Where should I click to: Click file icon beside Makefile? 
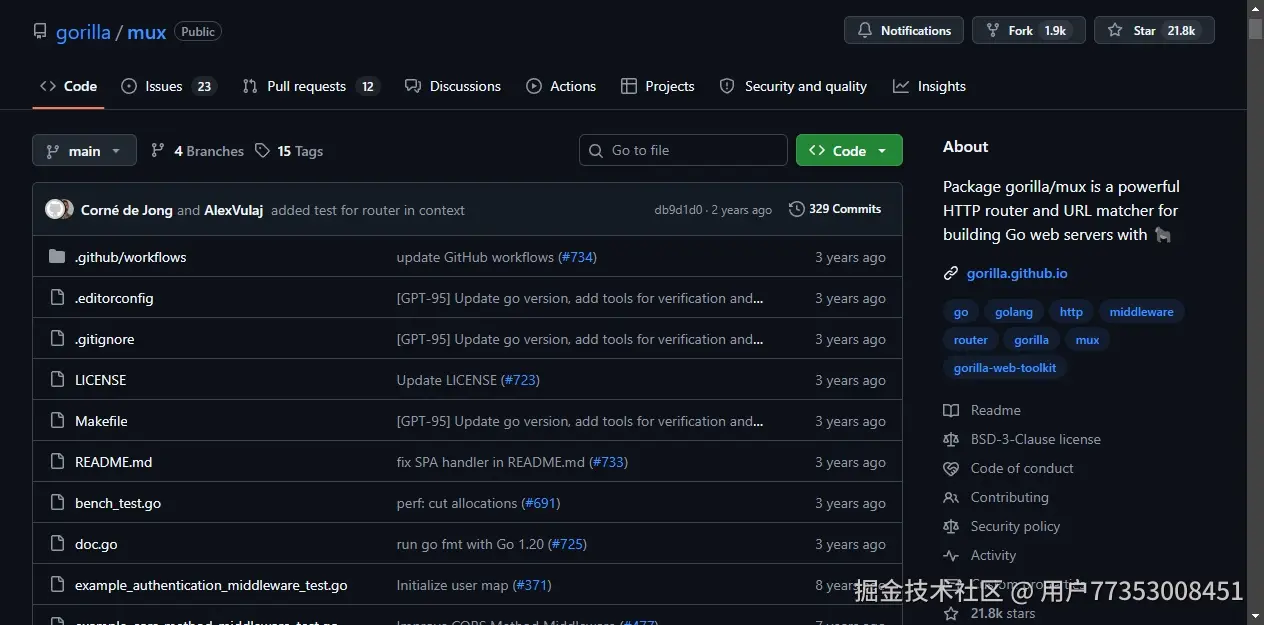pyautogui.click(x=57, y=421)
